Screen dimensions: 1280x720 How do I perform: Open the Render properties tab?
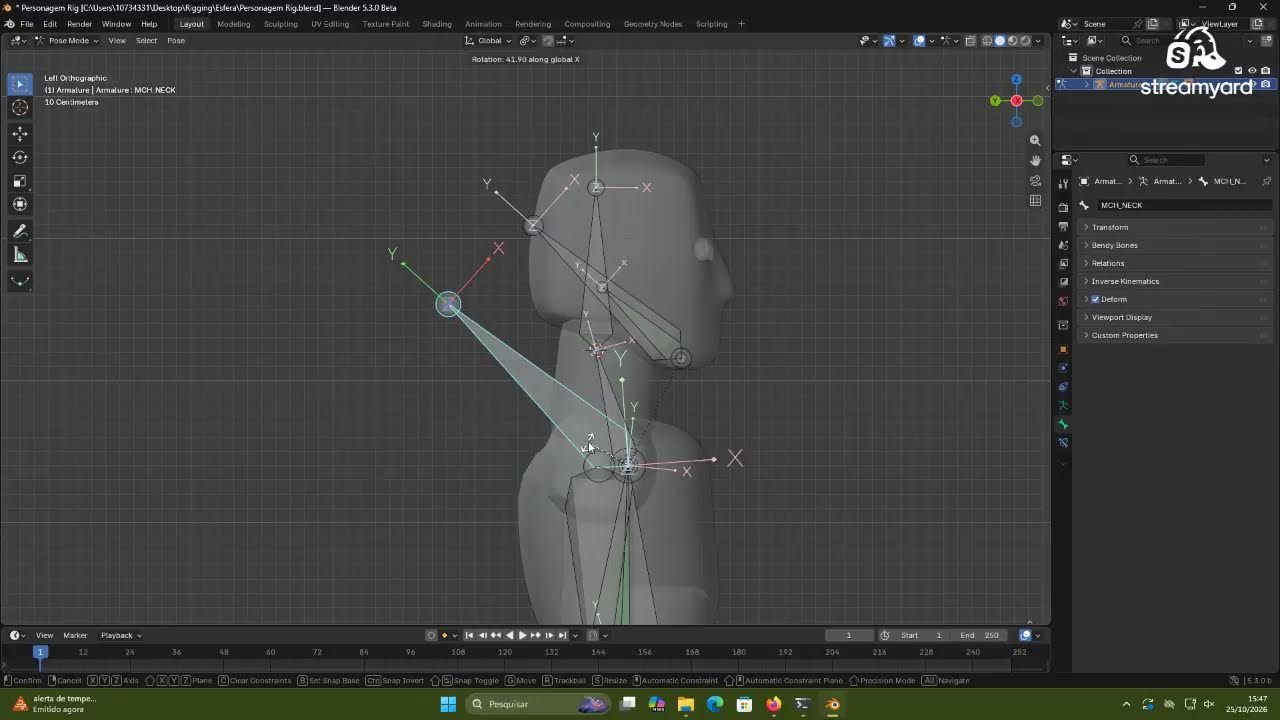1063,207
